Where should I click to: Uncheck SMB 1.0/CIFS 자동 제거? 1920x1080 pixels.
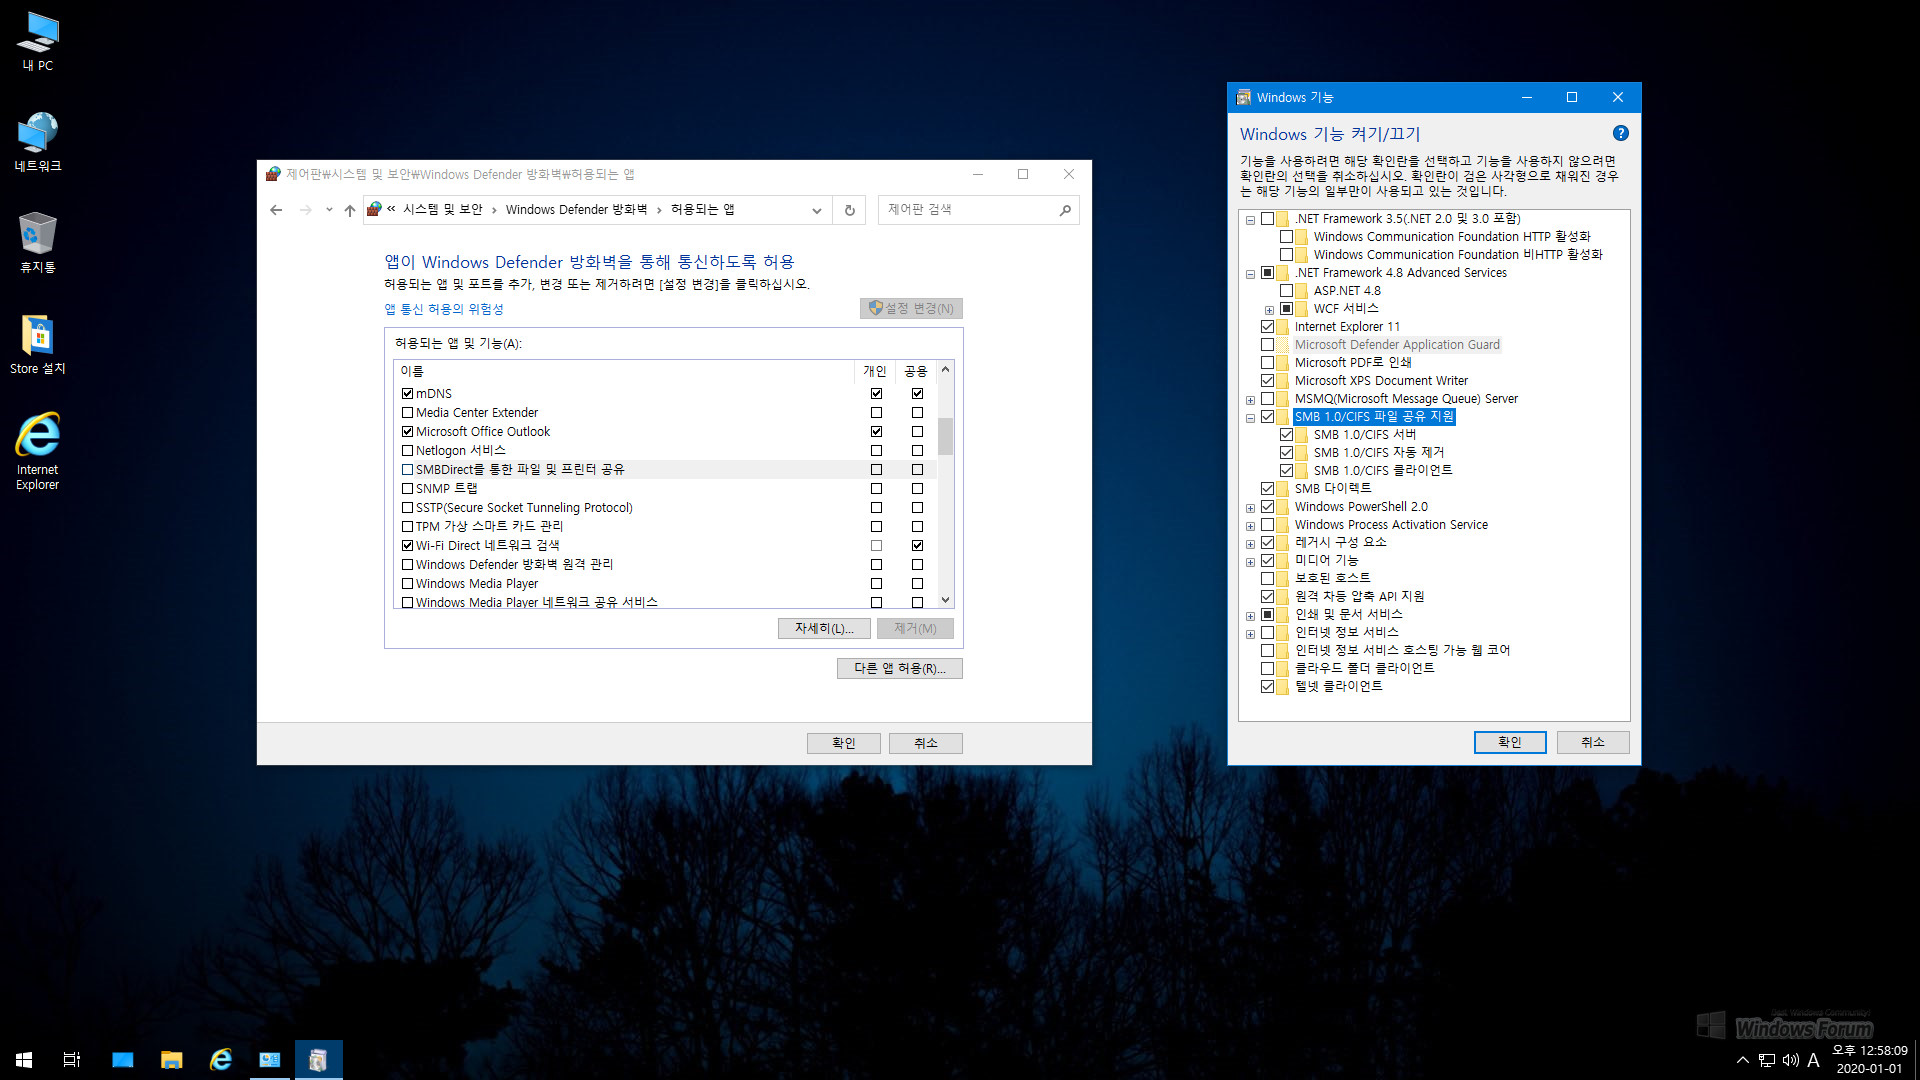pos(1286,453)
